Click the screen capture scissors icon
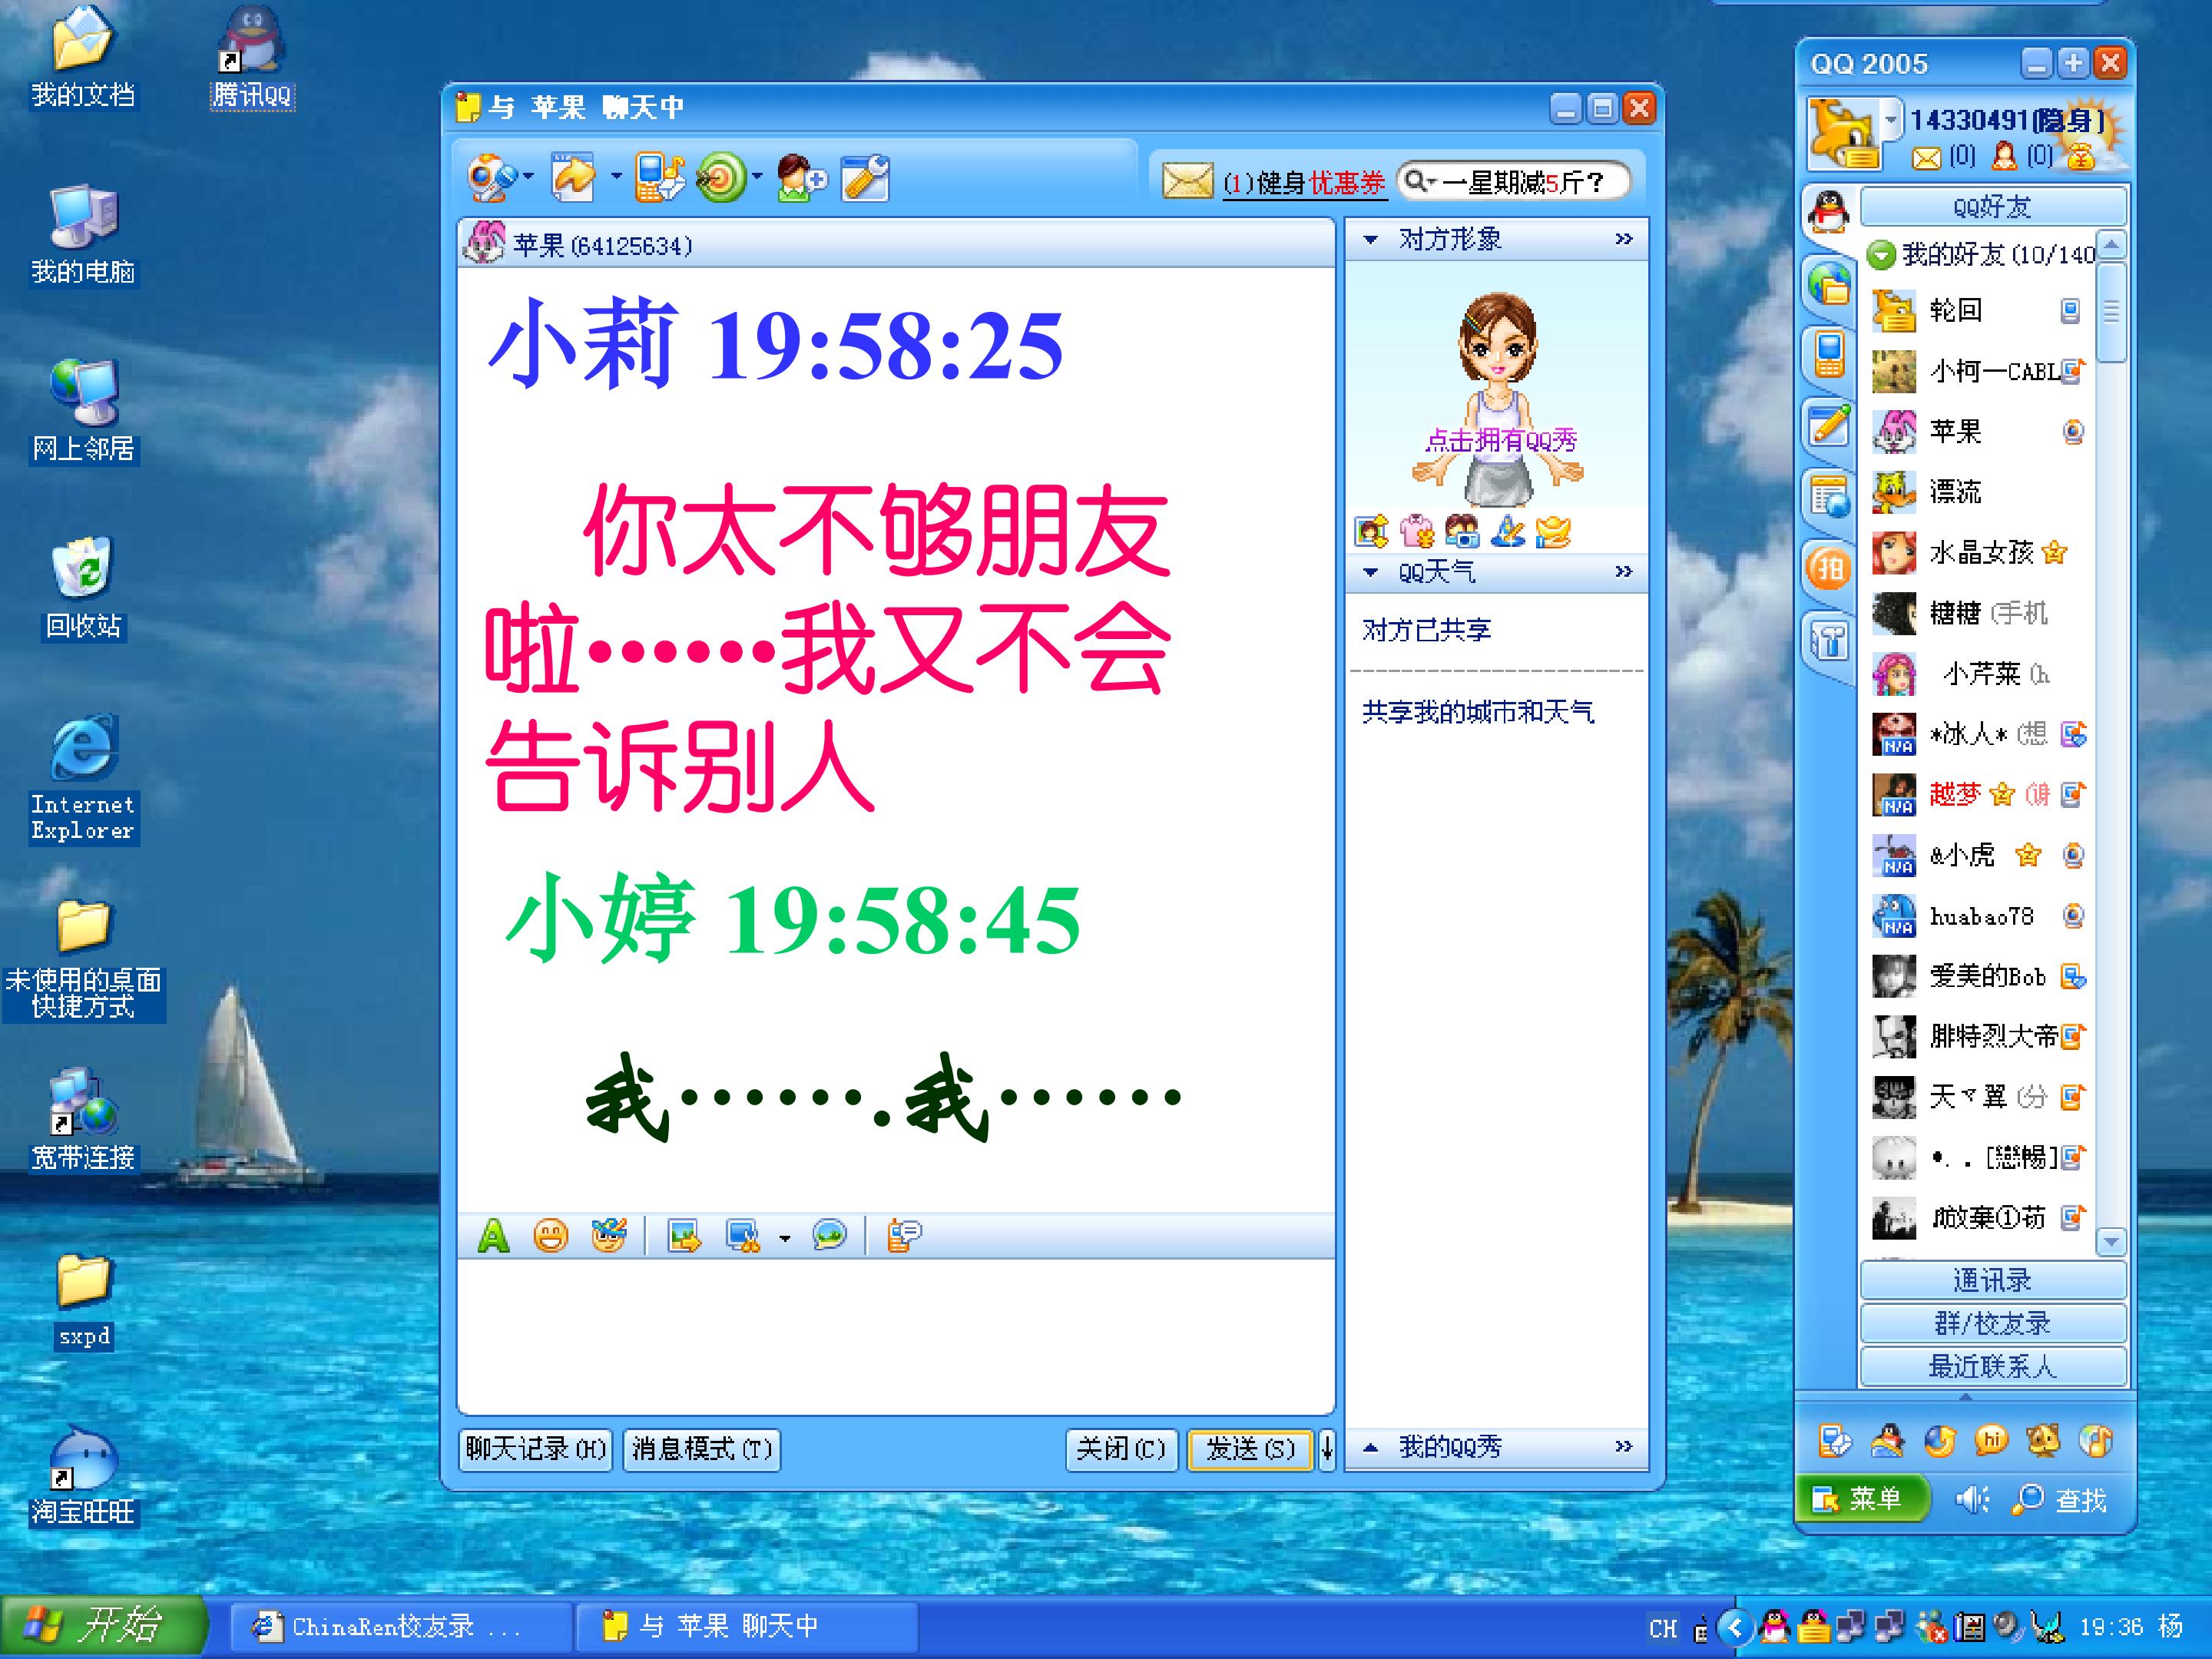The image size is (2212, 1659). [742, 1237]
